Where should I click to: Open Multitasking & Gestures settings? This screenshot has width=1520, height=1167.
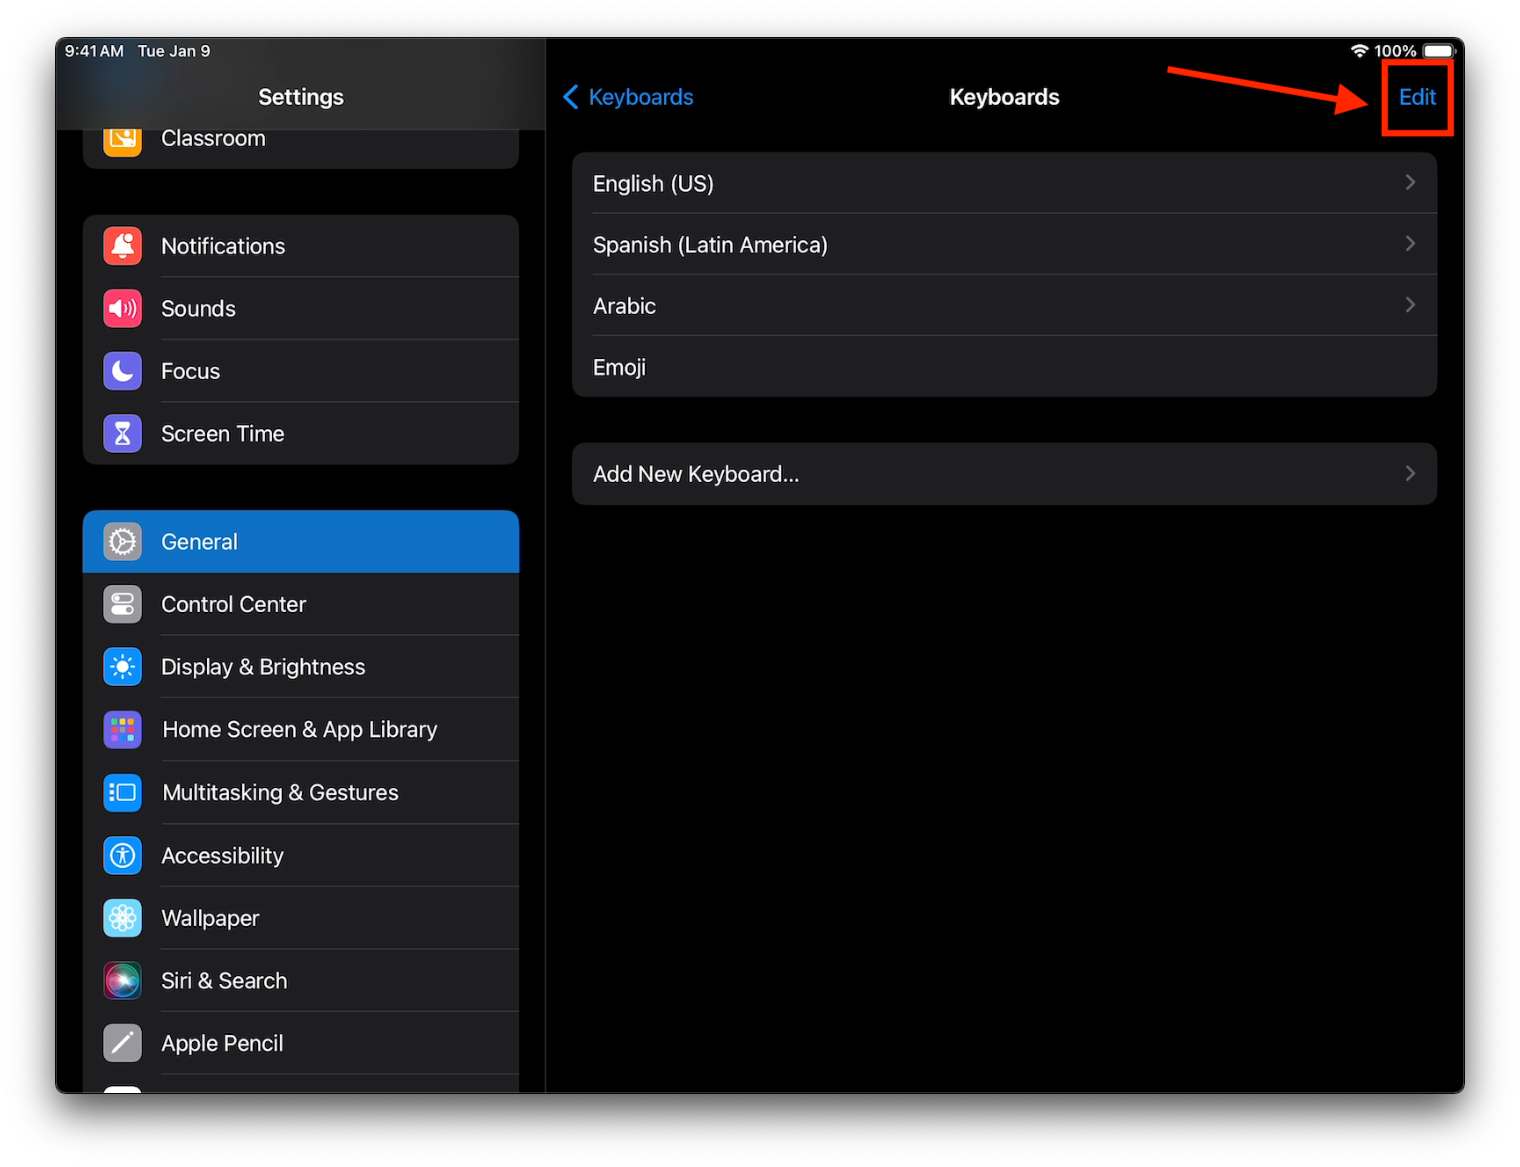point(280,793)
